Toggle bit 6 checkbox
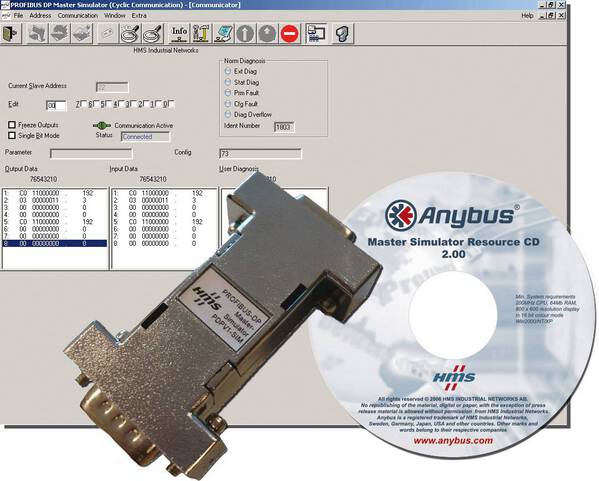Image resolution: width=599 pixels, height=481 pixels. click(x=96, y=104)
